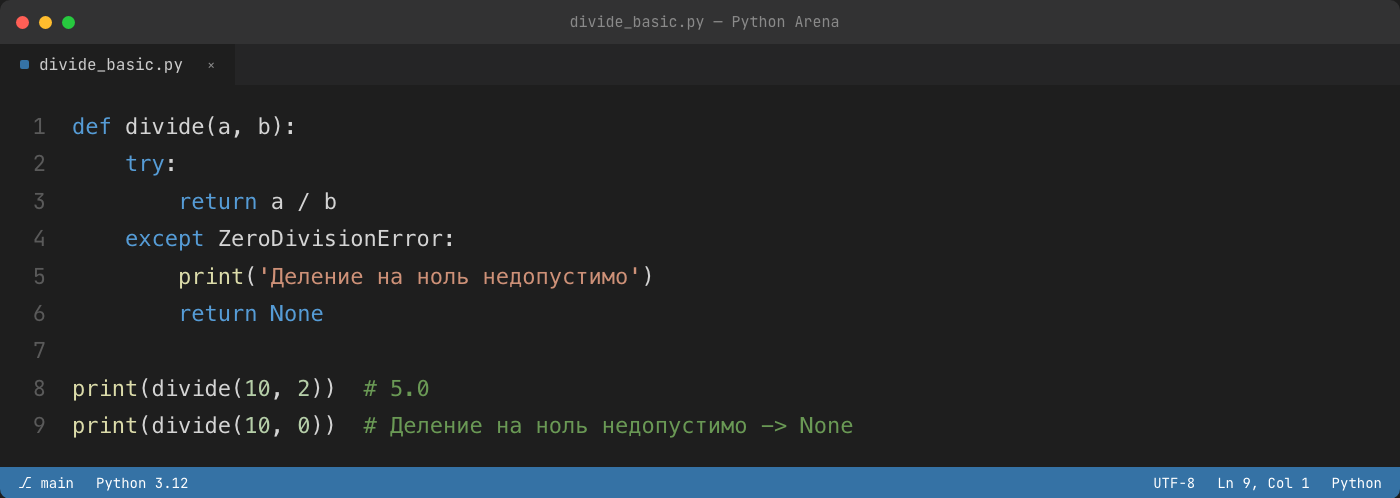The height and width of the screenshot is (498, 1400).
Task: Select the divide_basic.py tab
Action: coord(117,65)
